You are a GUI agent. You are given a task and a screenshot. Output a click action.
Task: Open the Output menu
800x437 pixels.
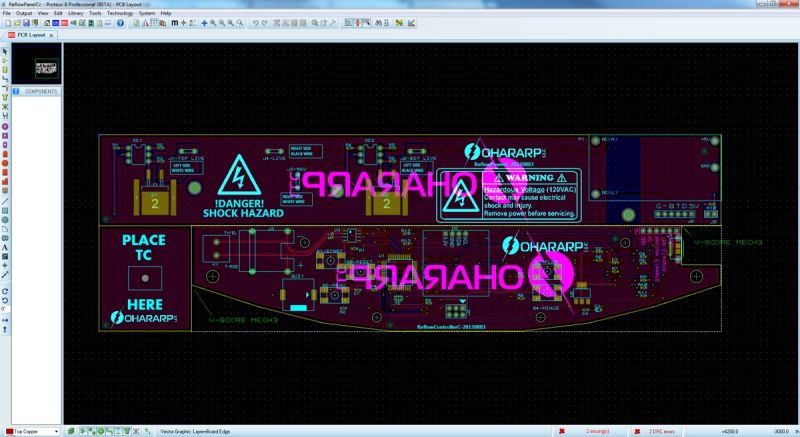tap(24, 13)
